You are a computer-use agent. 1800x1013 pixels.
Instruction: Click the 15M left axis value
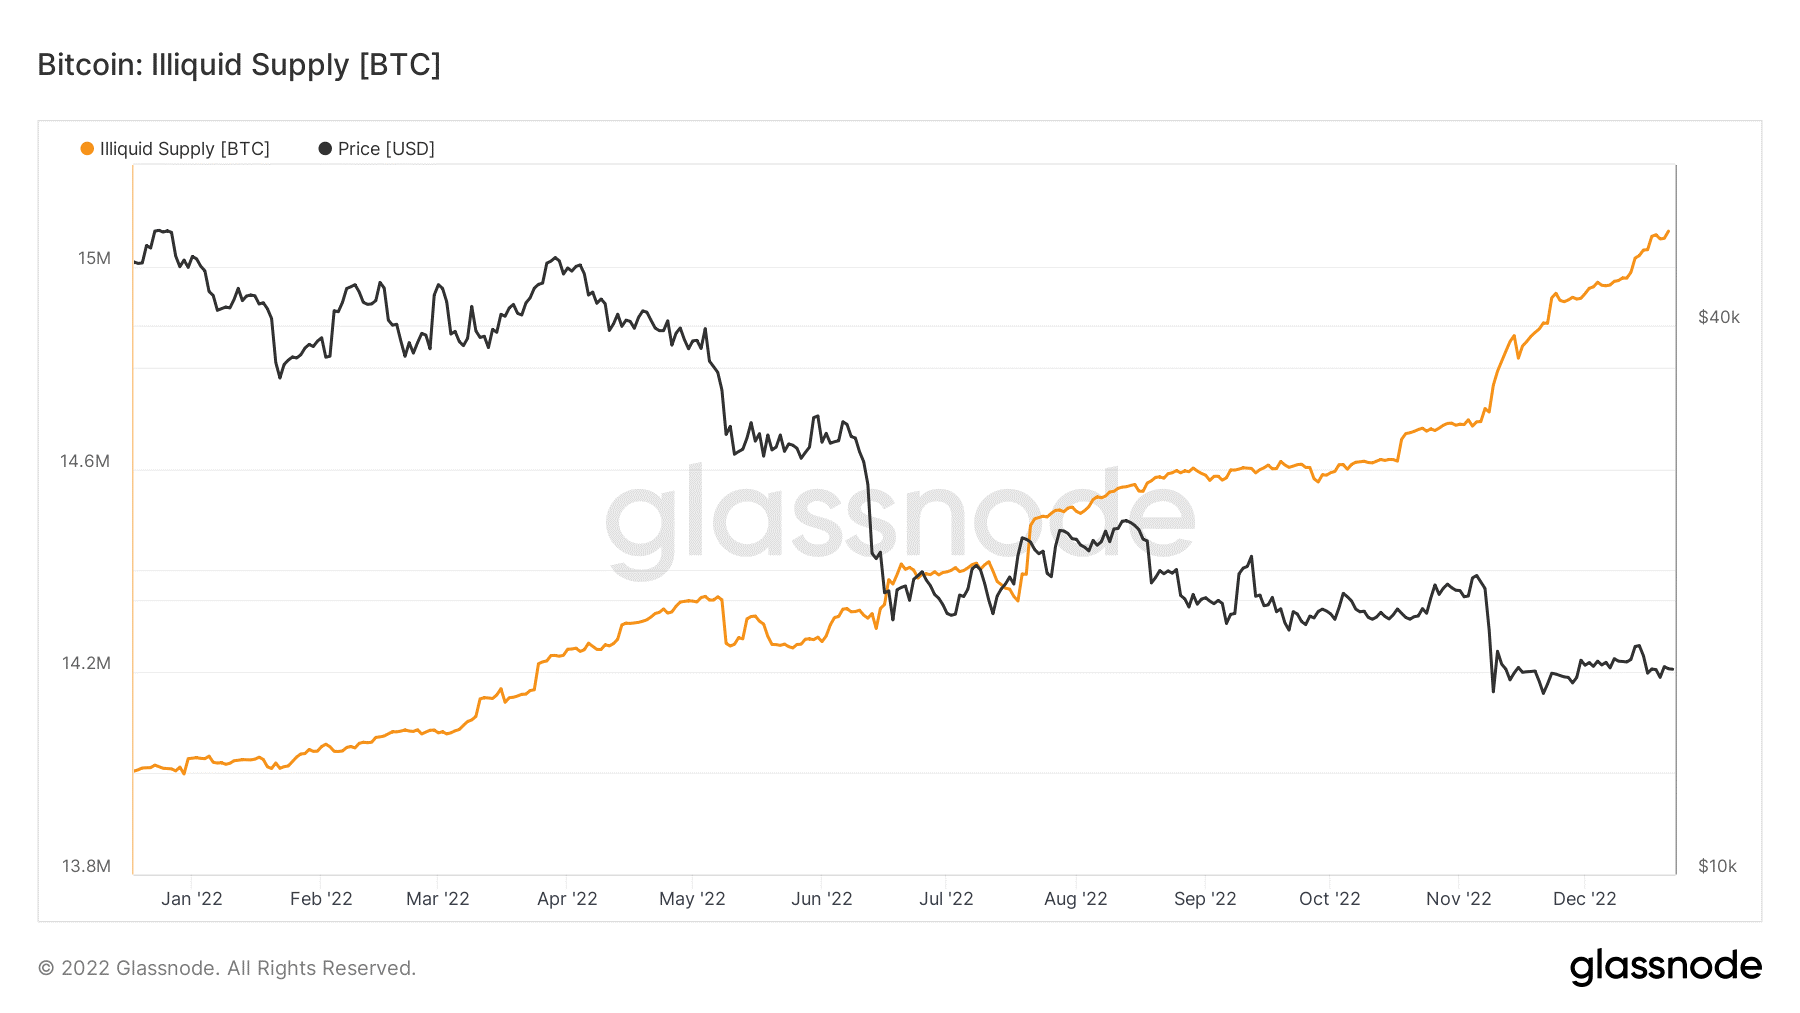click(95, 259)
